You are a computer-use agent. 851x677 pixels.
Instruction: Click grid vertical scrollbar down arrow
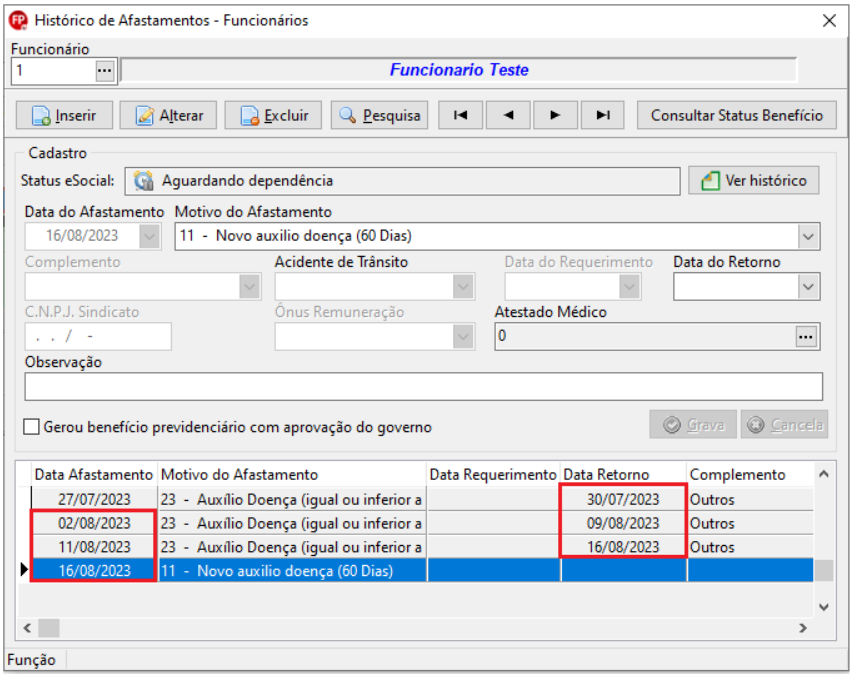pyautogui.click(x=823, y=607)
